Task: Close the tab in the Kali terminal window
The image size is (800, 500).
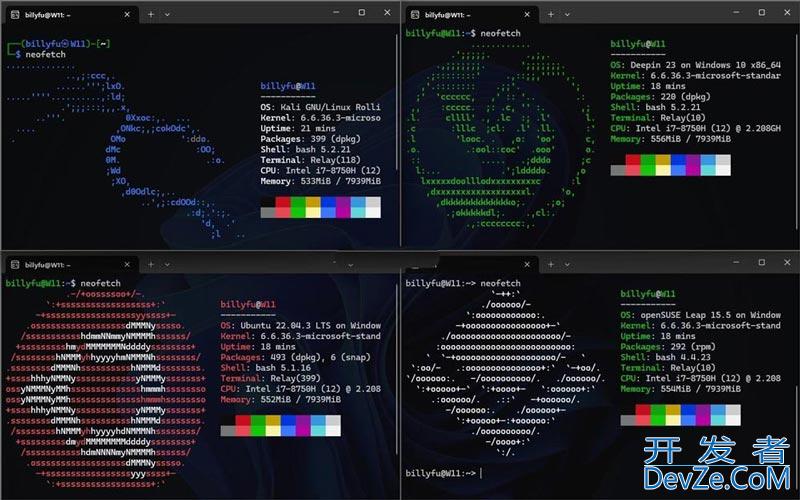Action: pyautogui.click(x=127, y=15)
